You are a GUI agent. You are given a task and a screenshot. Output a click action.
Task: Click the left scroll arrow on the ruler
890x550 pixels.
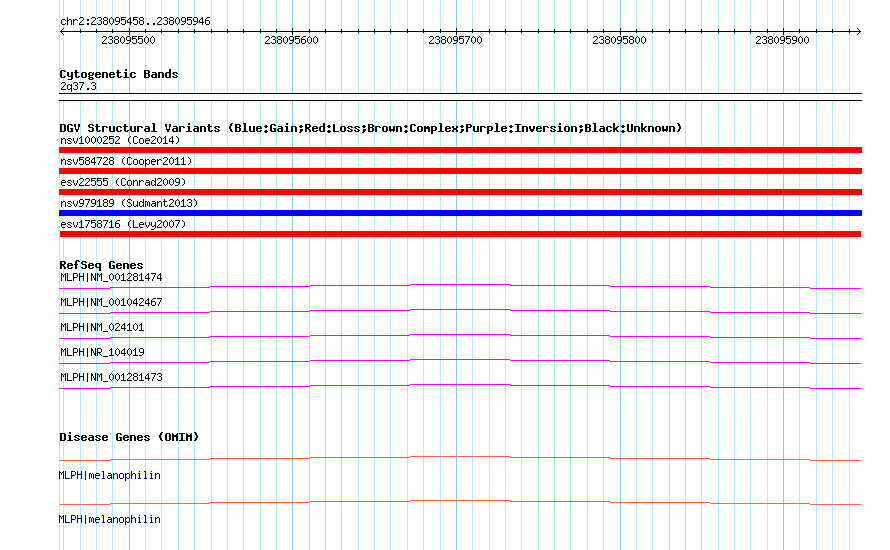tap(62, 32)
